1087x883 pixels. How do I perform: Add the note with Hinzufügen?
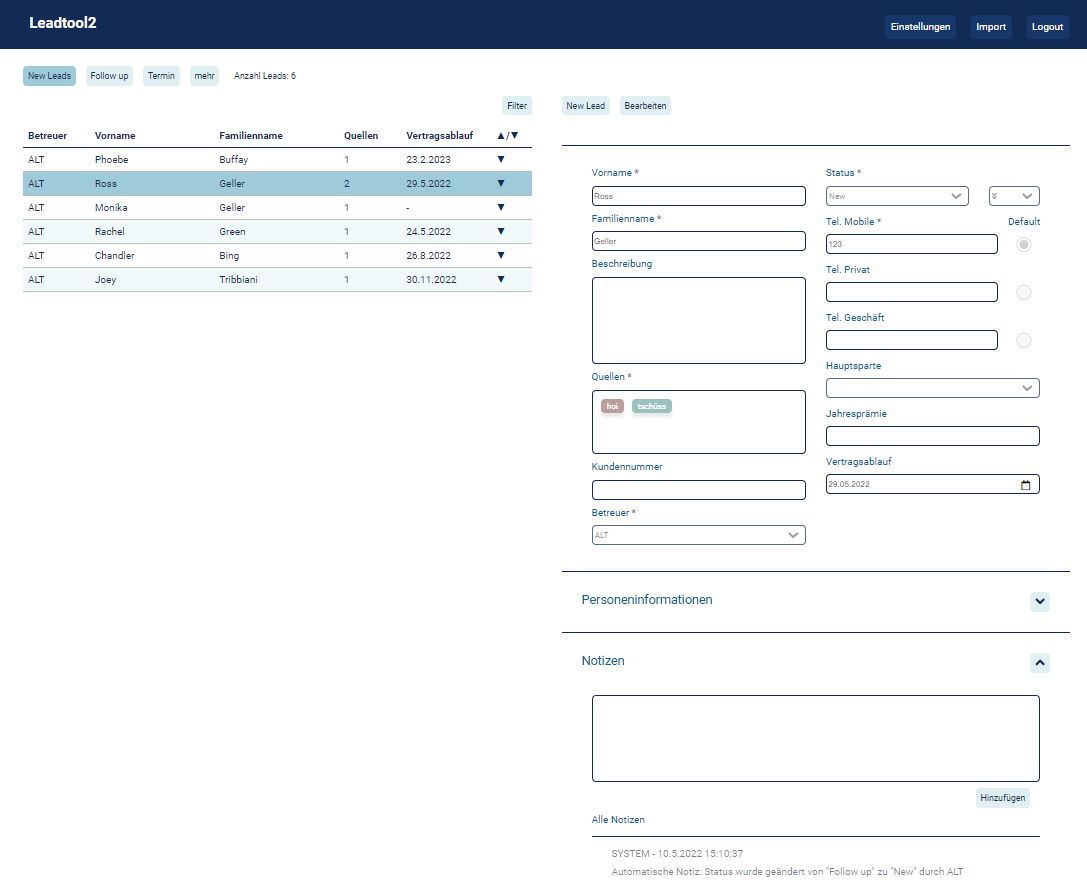[1002, 798]
